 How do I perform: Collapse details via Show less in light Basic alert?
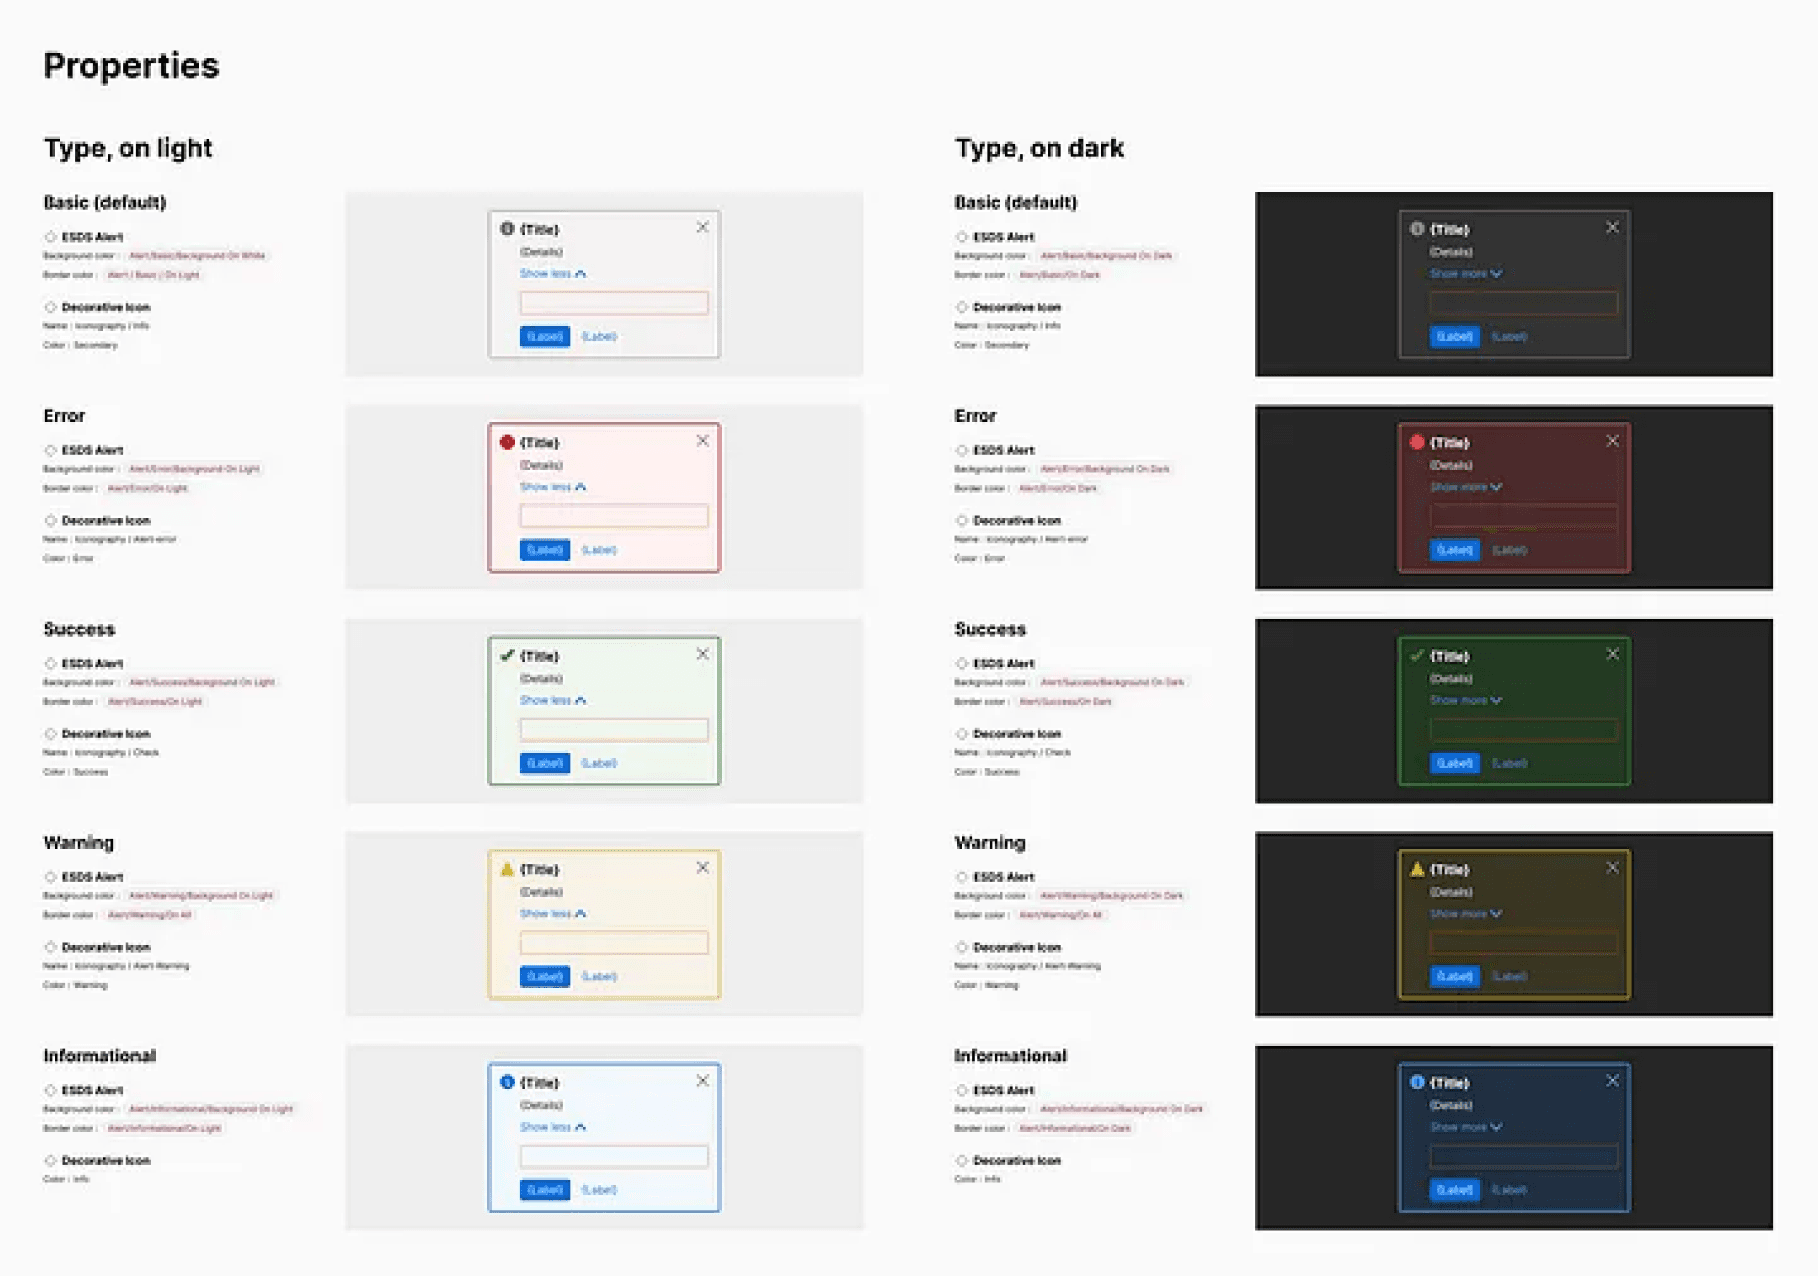(553, 274)
